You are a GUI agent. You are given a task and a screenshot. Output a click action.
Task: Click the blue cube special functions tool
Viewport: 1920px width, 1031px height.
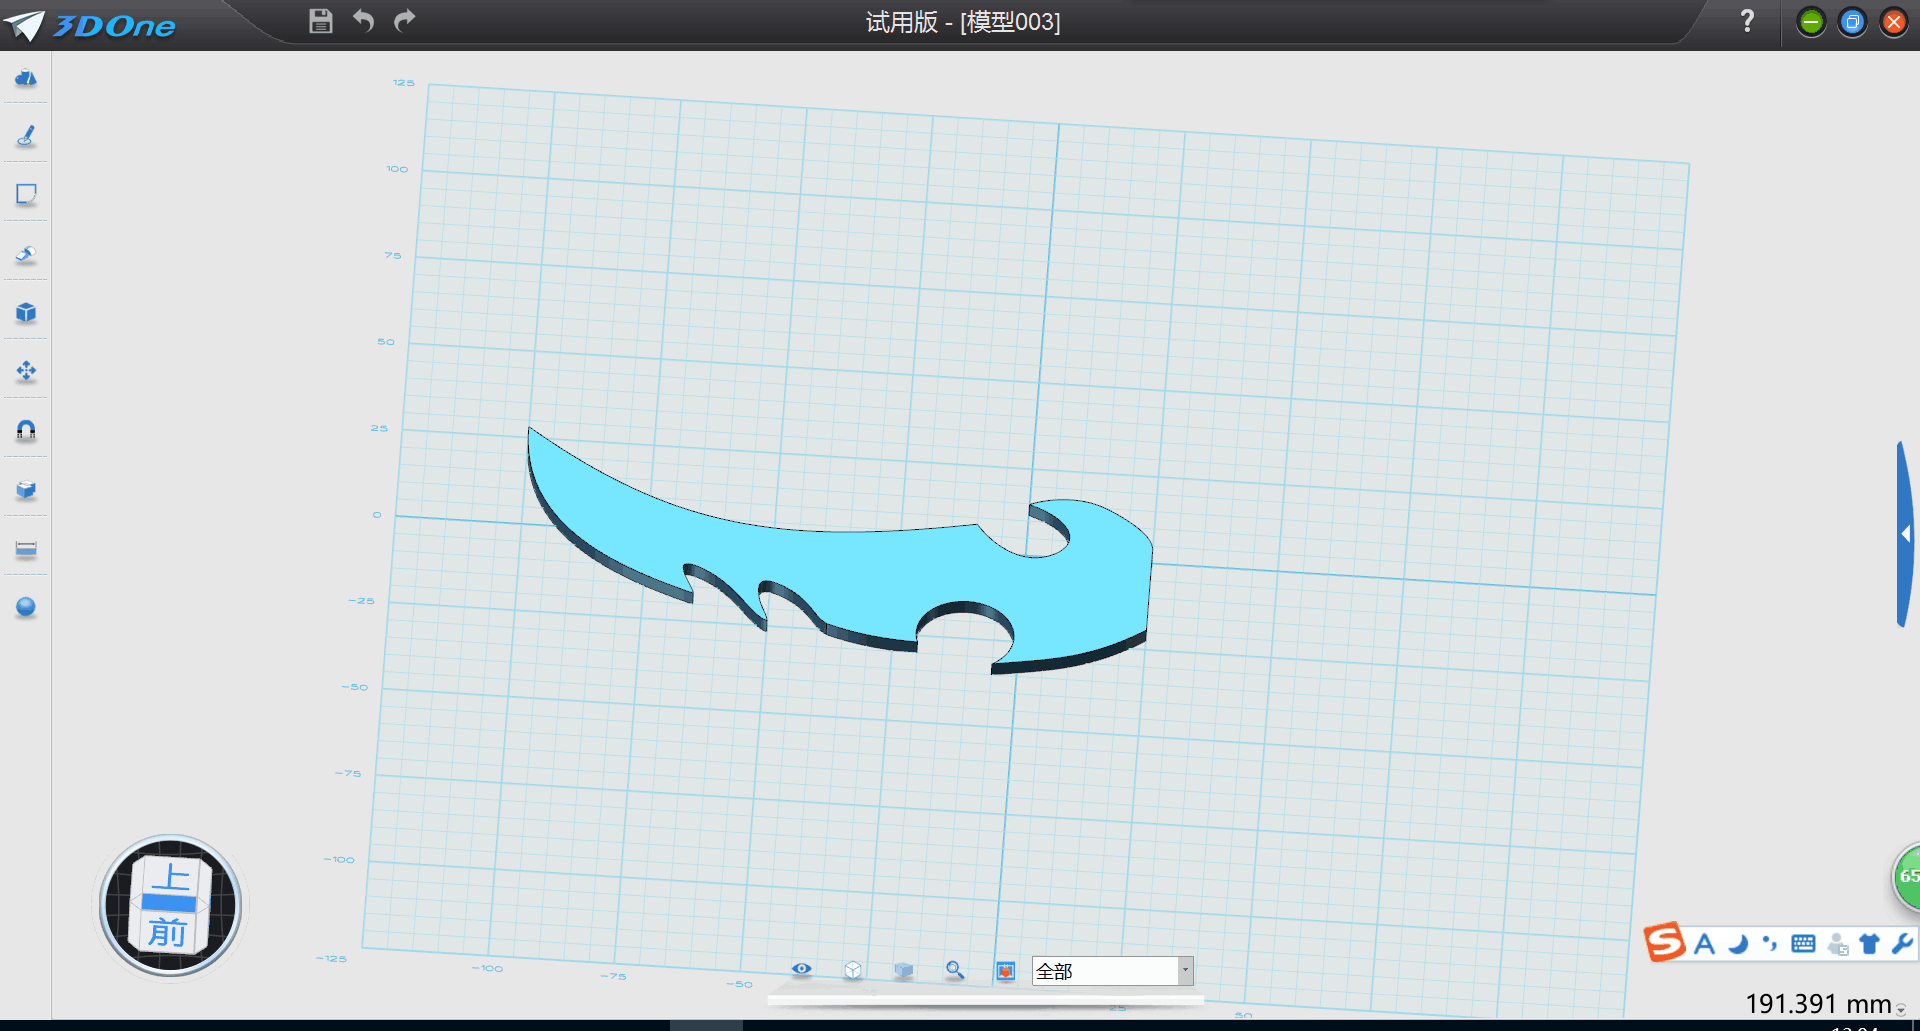tap(26, 313)
